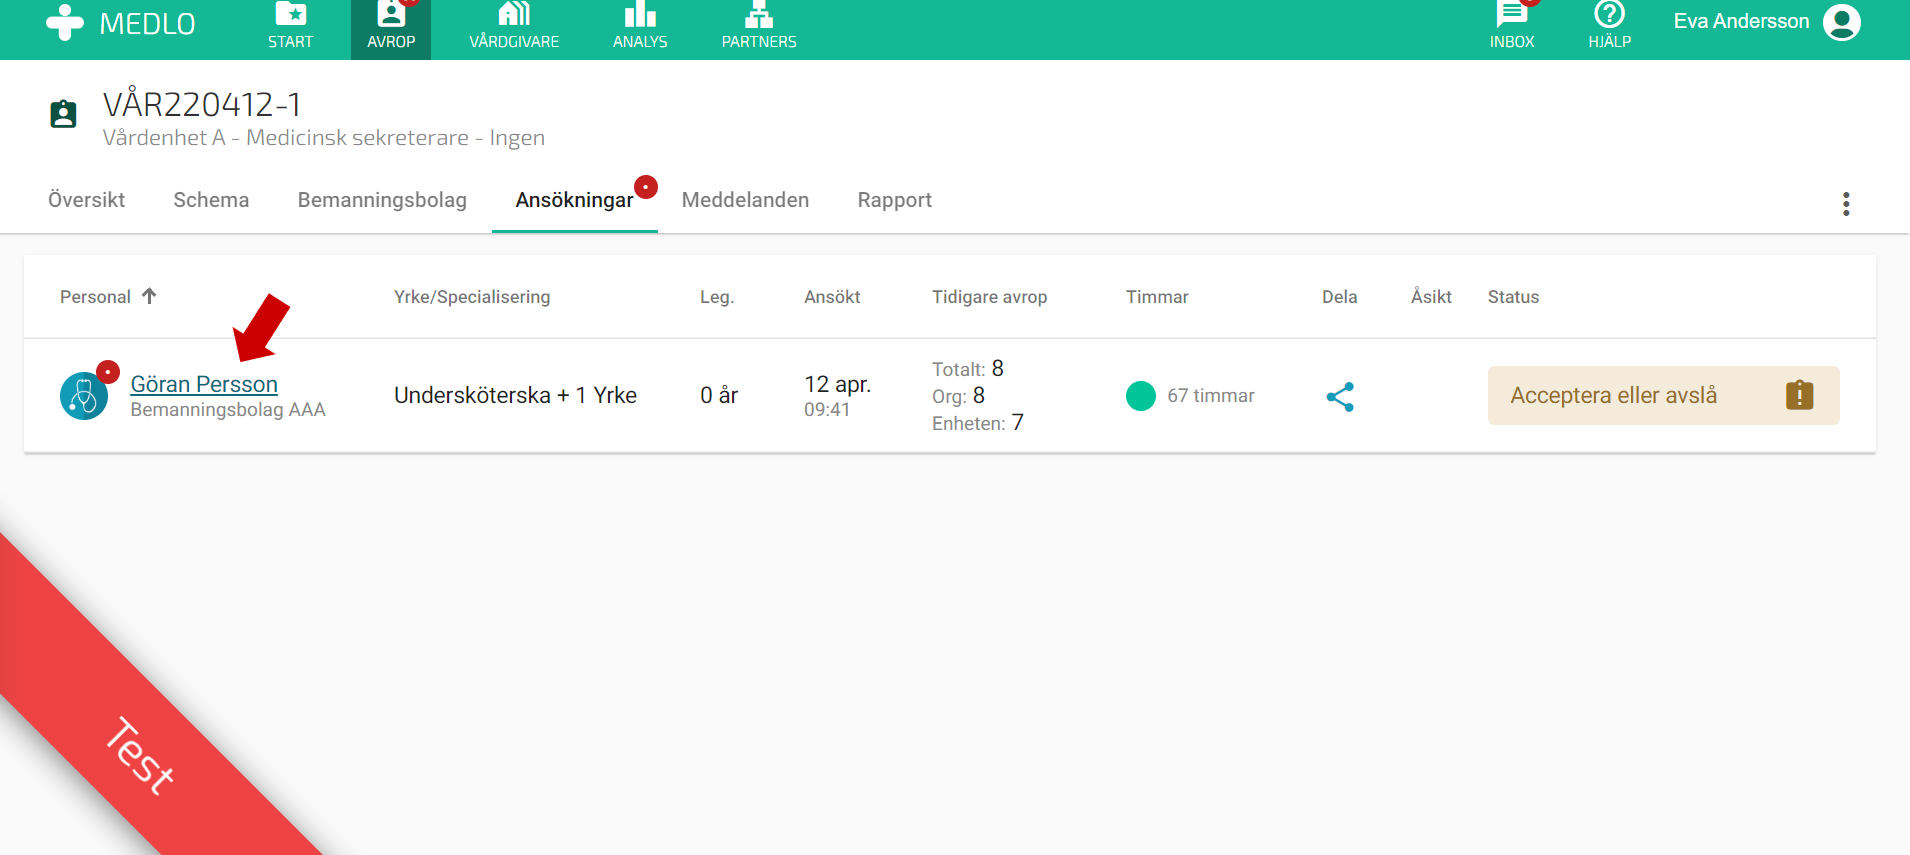The height and width of the screenshot is (855, 1910).
Task: Open Göran Persson's profile link
Action: [204, 384]
